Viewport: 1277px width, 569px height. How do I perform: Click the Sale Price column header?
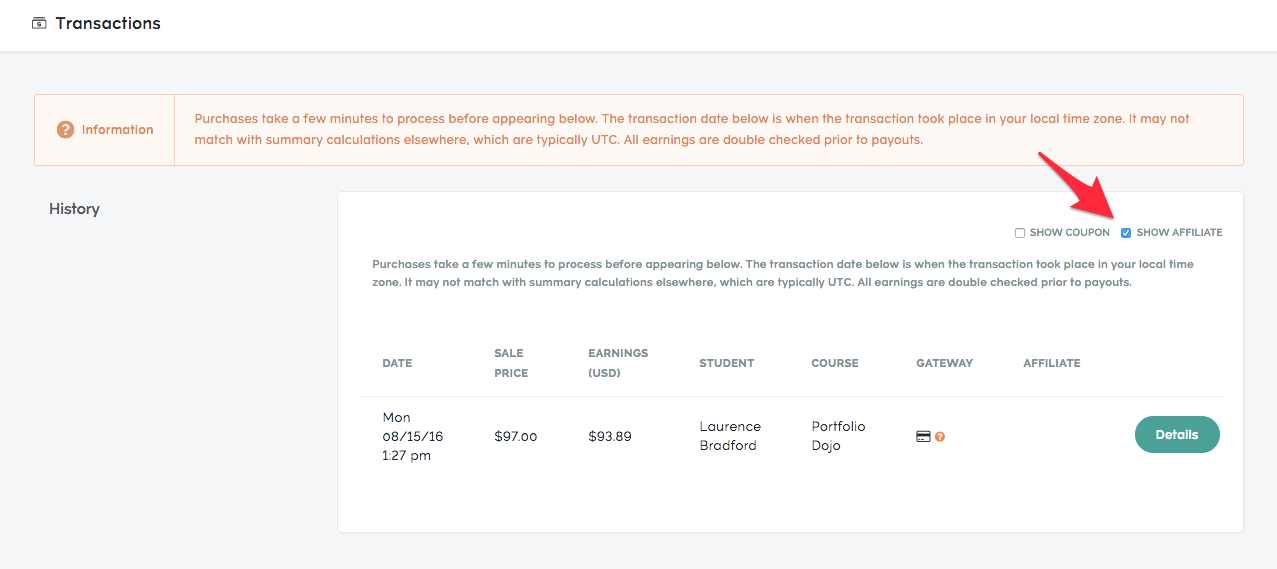(511, 363)
